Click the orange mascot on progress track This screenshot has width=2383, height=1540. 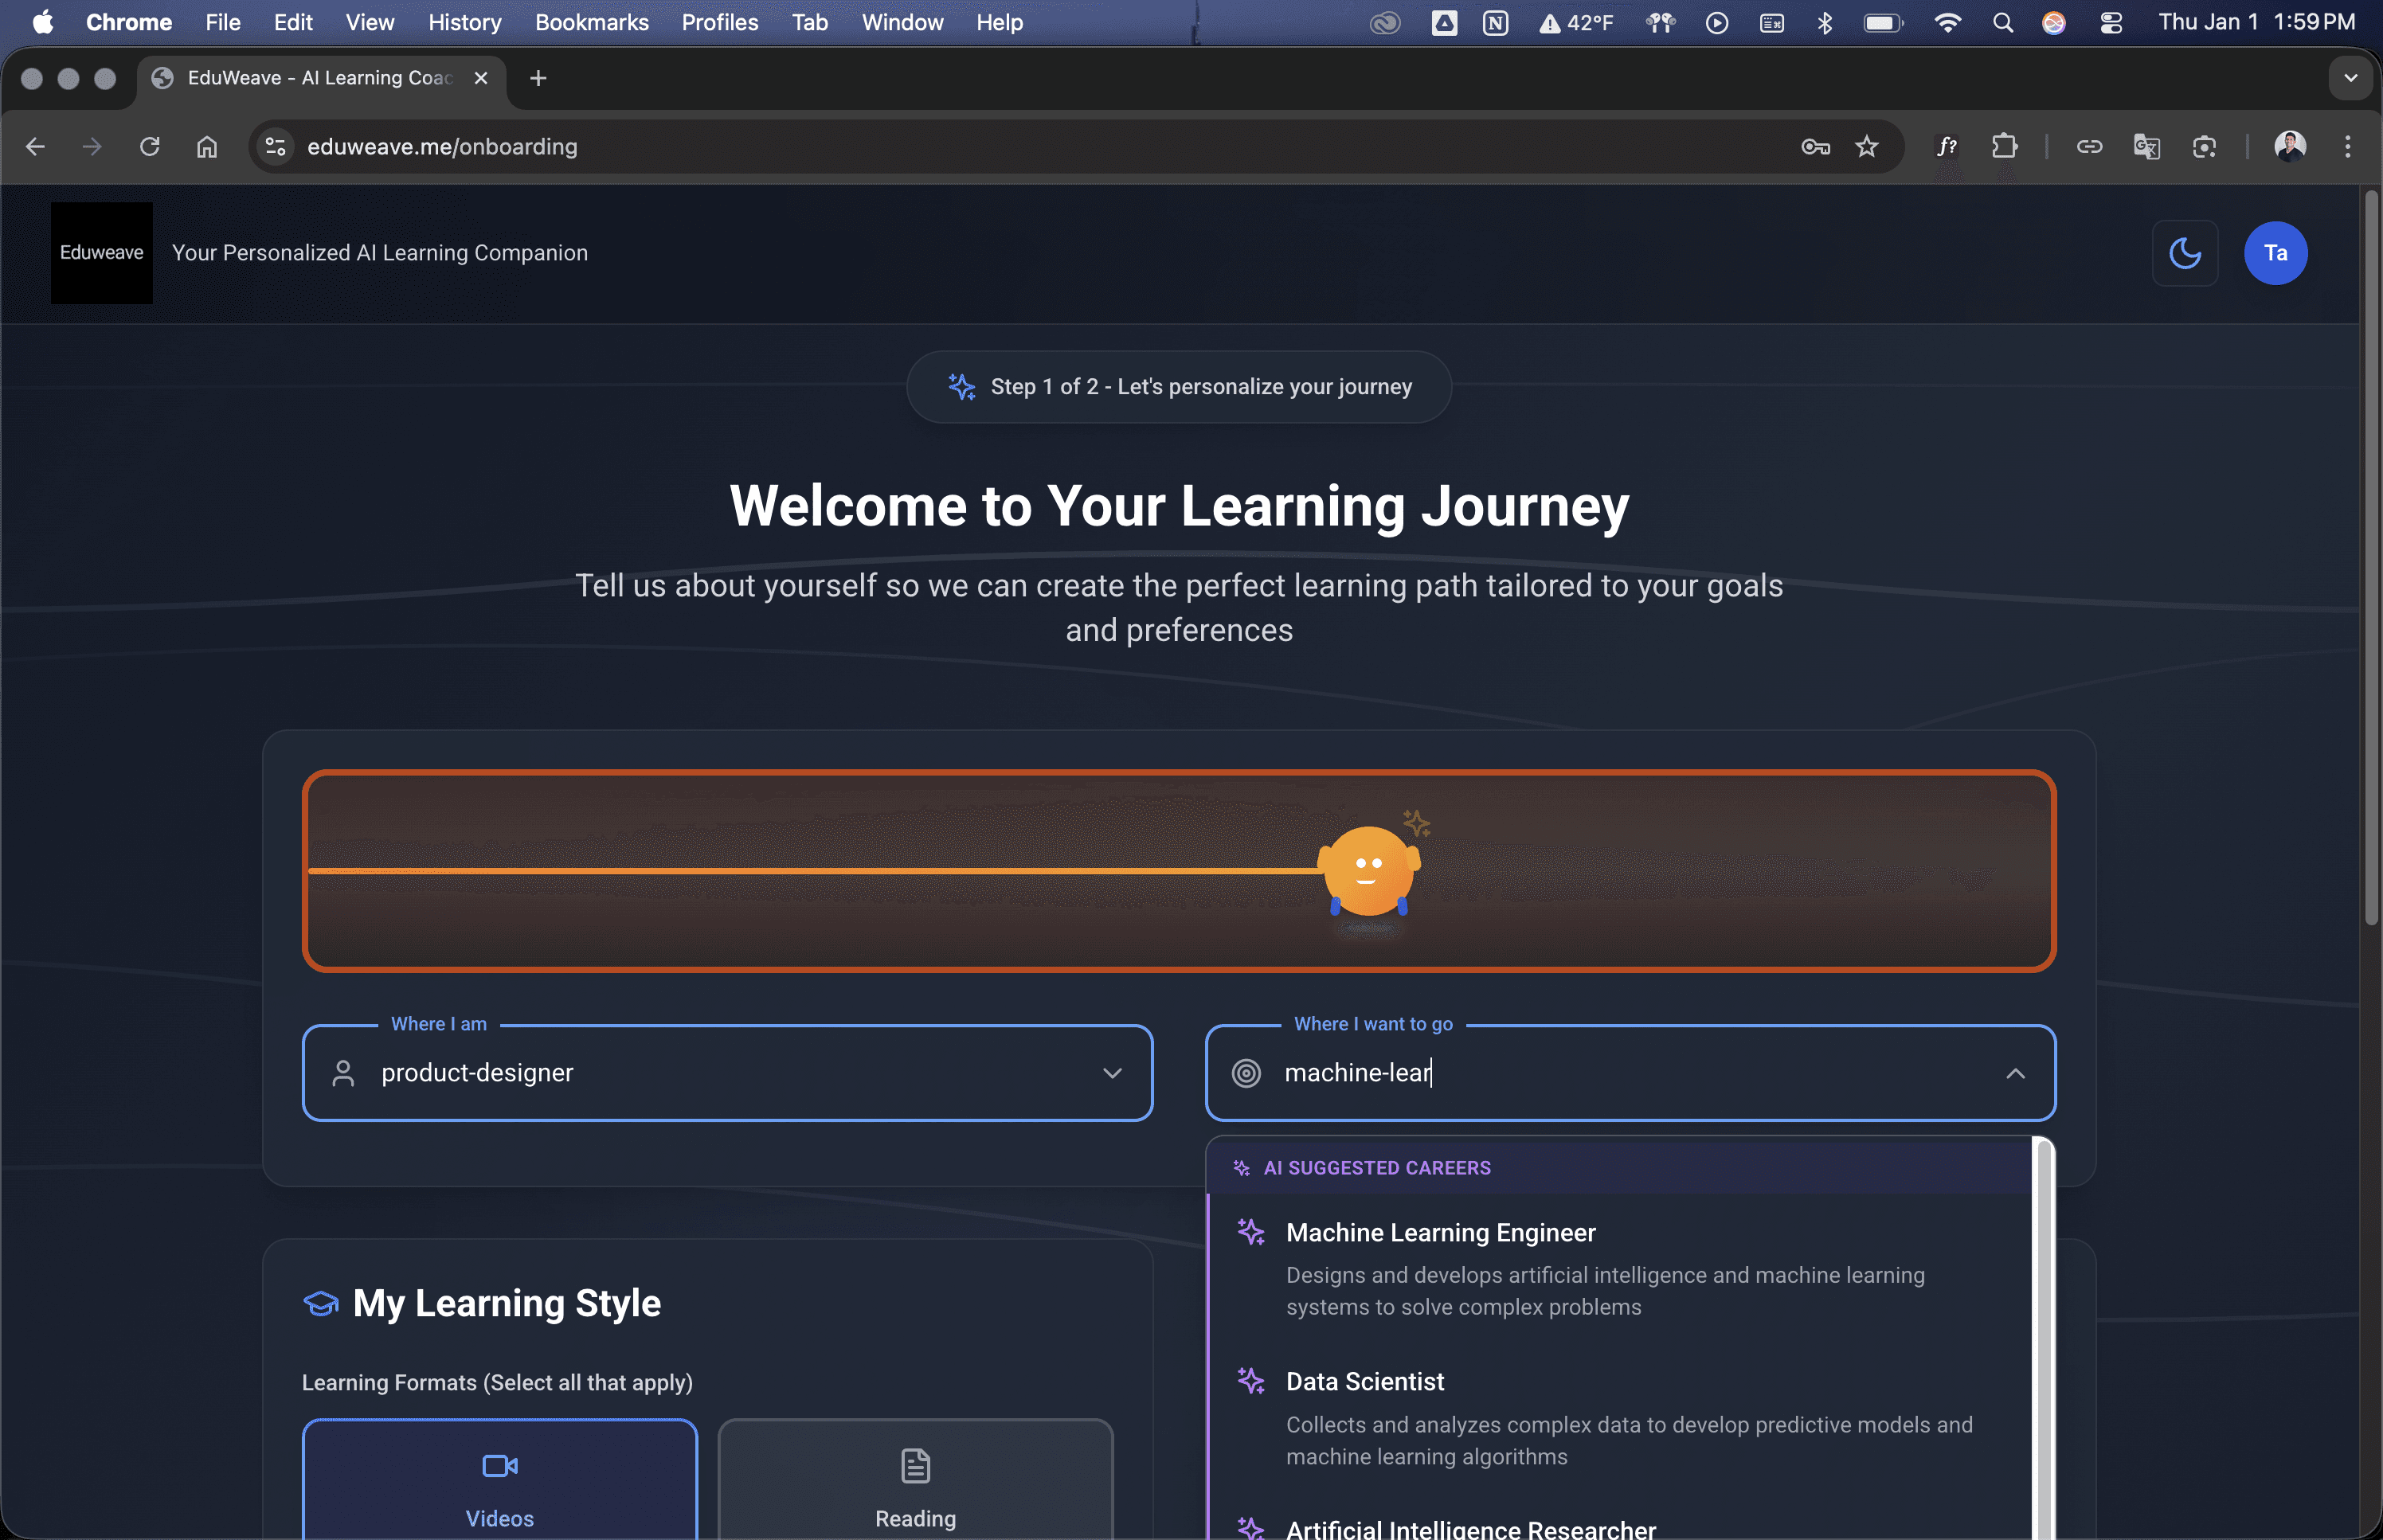click(1368, 871)
